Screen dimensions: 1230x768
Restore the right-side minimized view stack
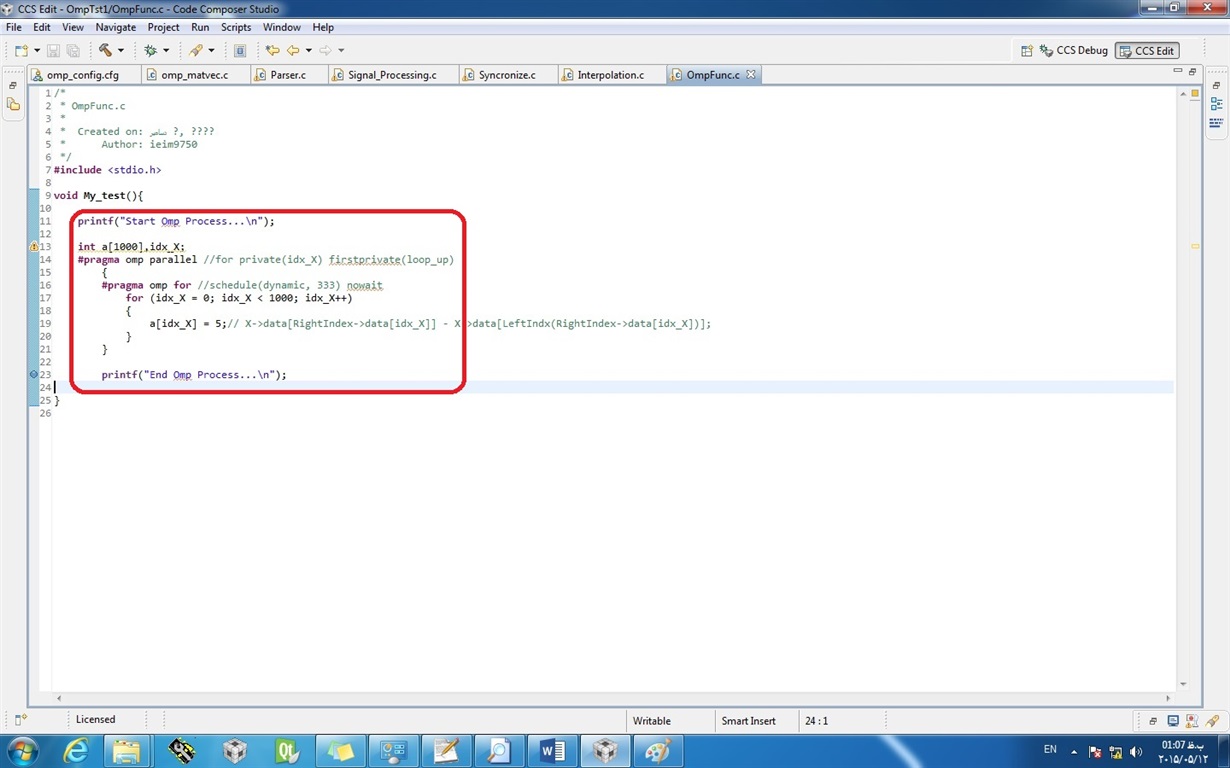pos(1216,86)
